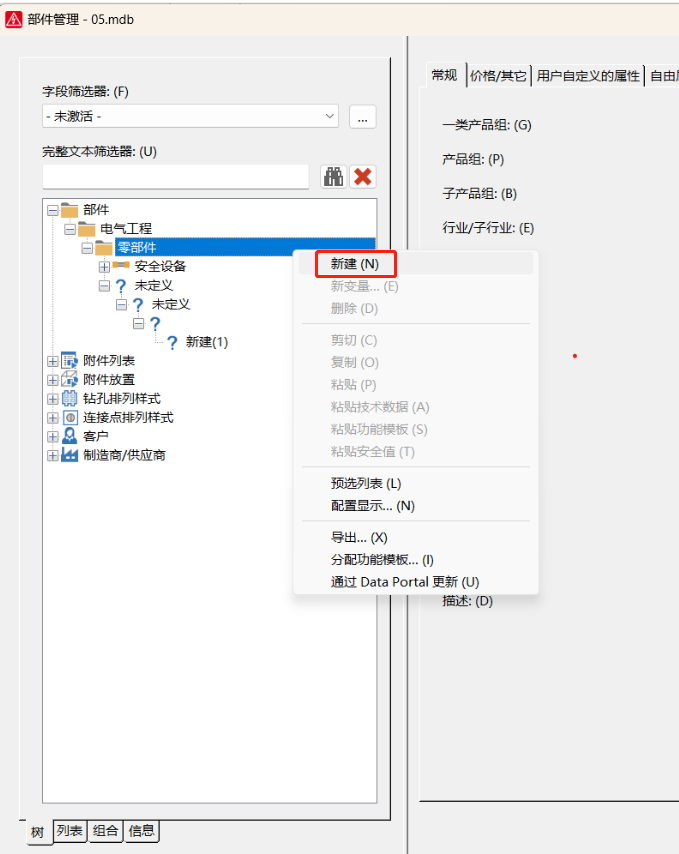Switch to the 价格/其它 tab

(498, 76)
